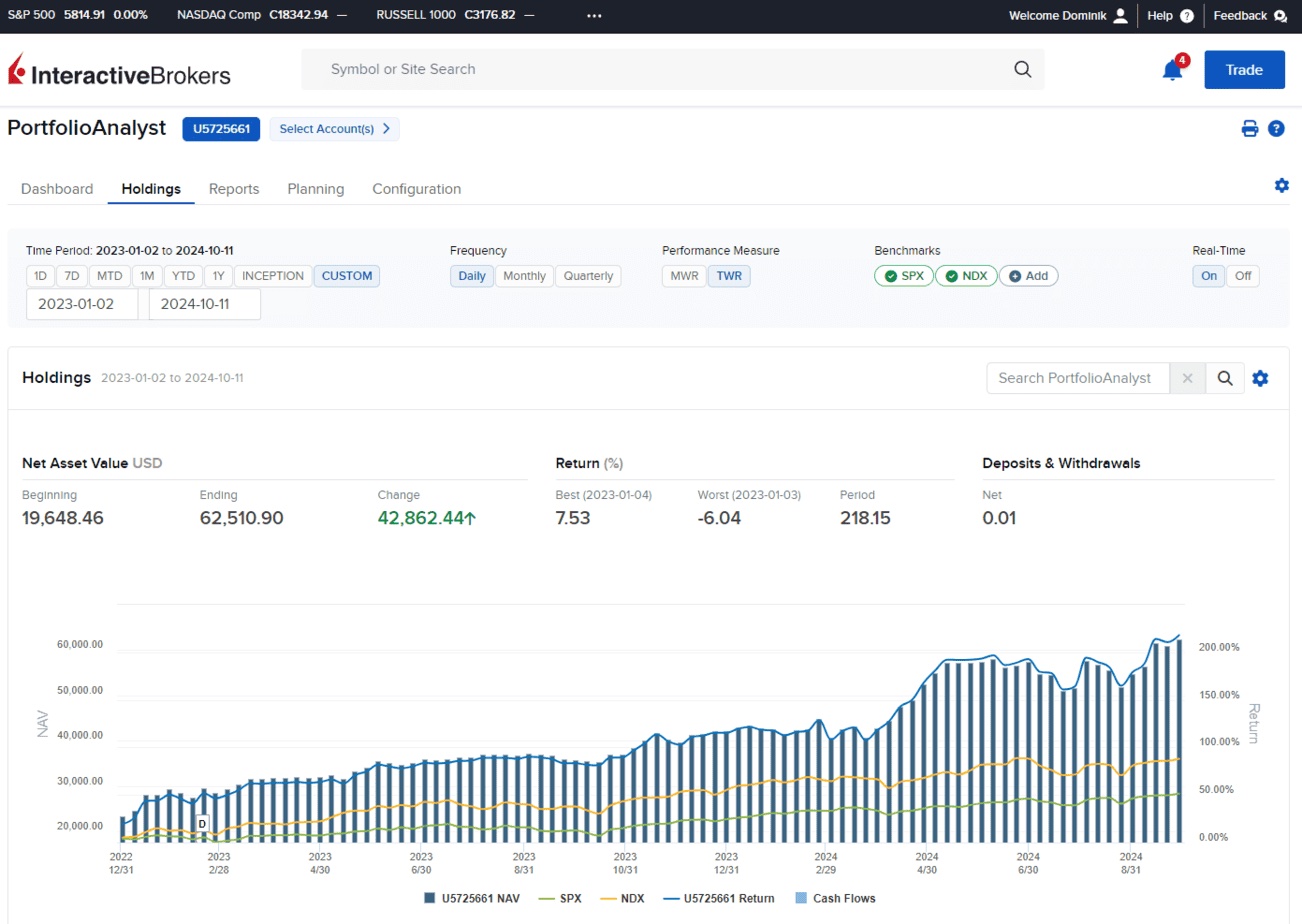
Task: Click the Search PortfolioAnalyst magnifier button
Action: coord(1225,378)
